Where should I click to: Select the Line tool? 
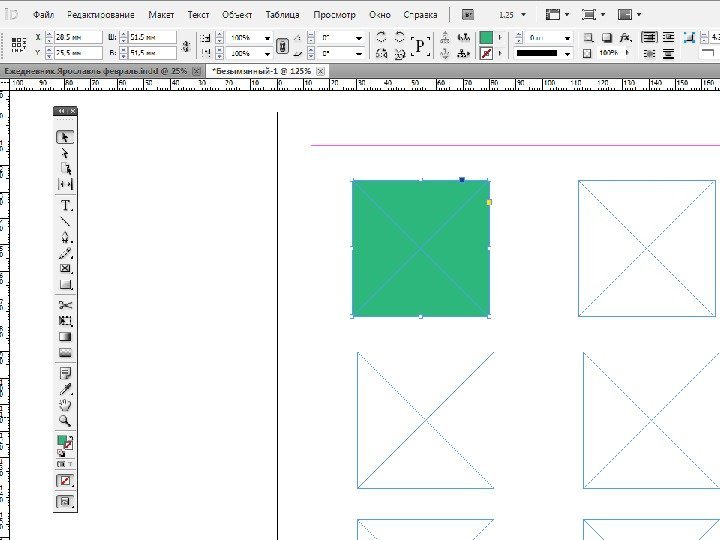tap(65, 221)
